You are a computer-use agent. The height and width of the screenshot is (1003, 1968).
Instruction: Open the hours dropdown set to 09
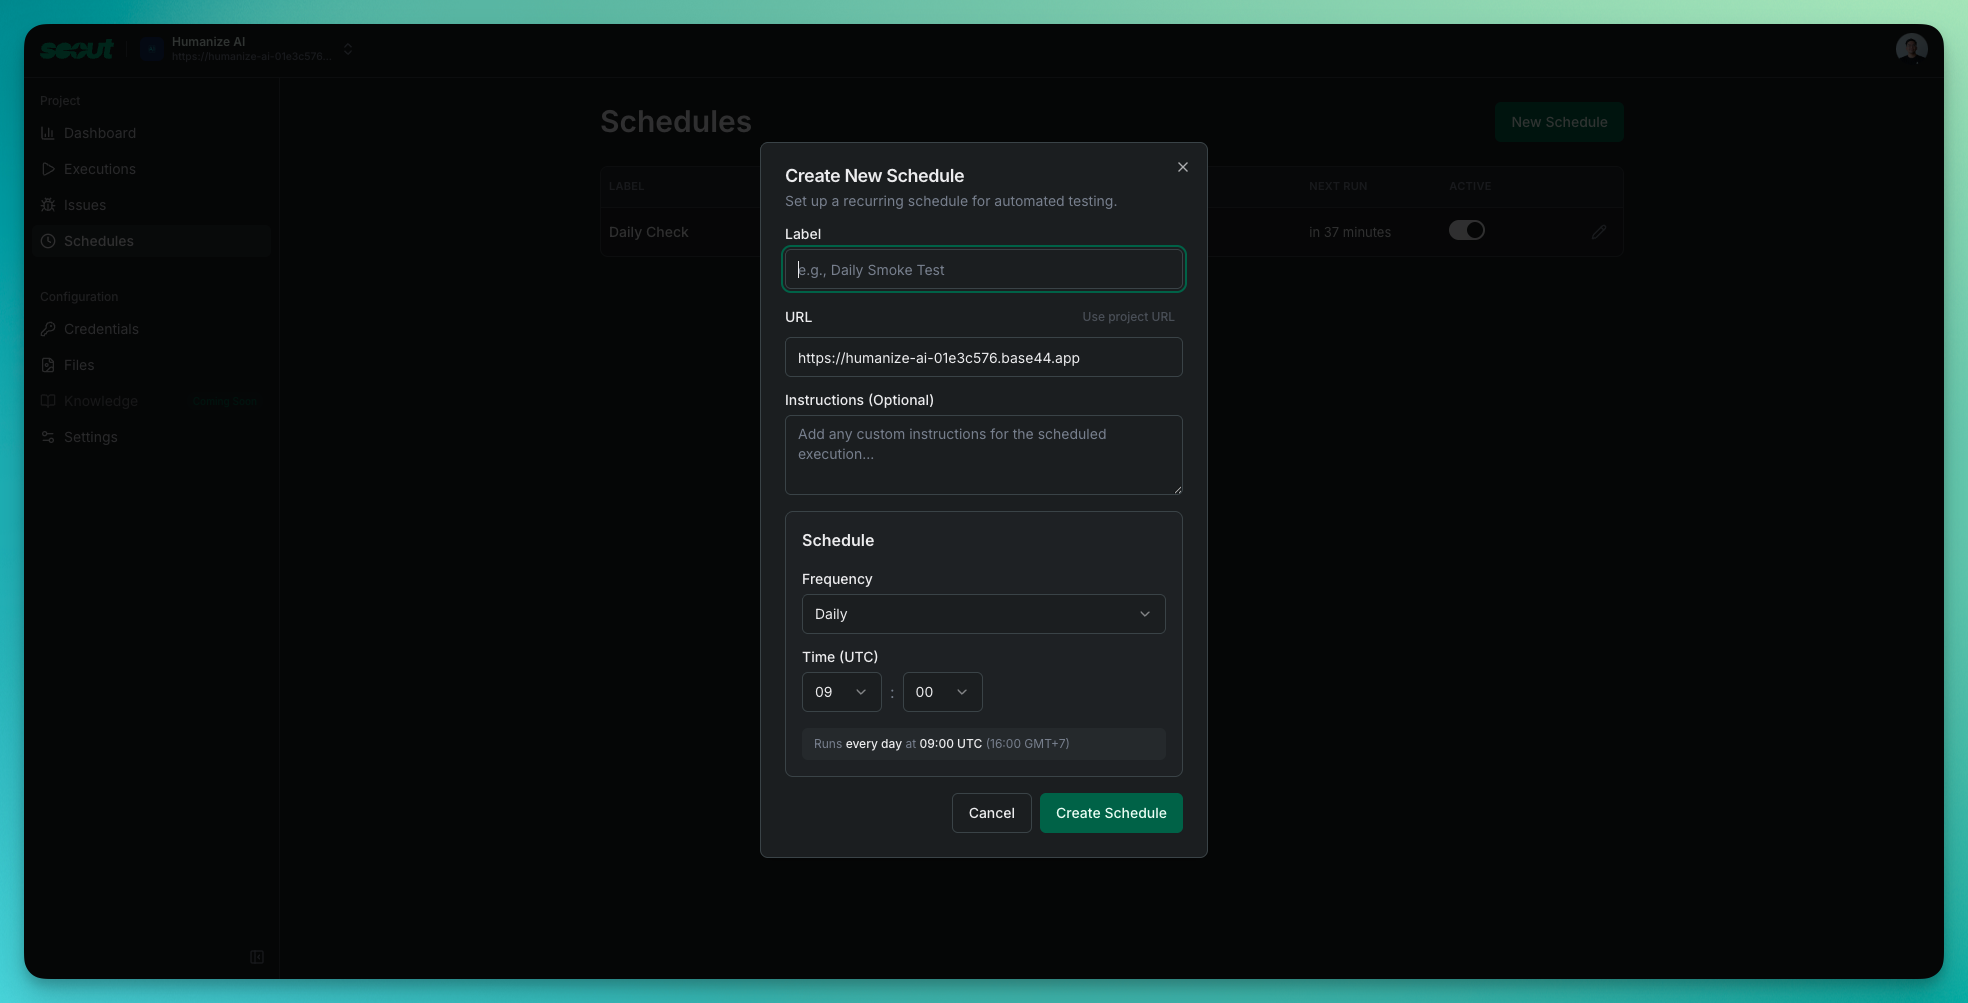coord(841,691)
